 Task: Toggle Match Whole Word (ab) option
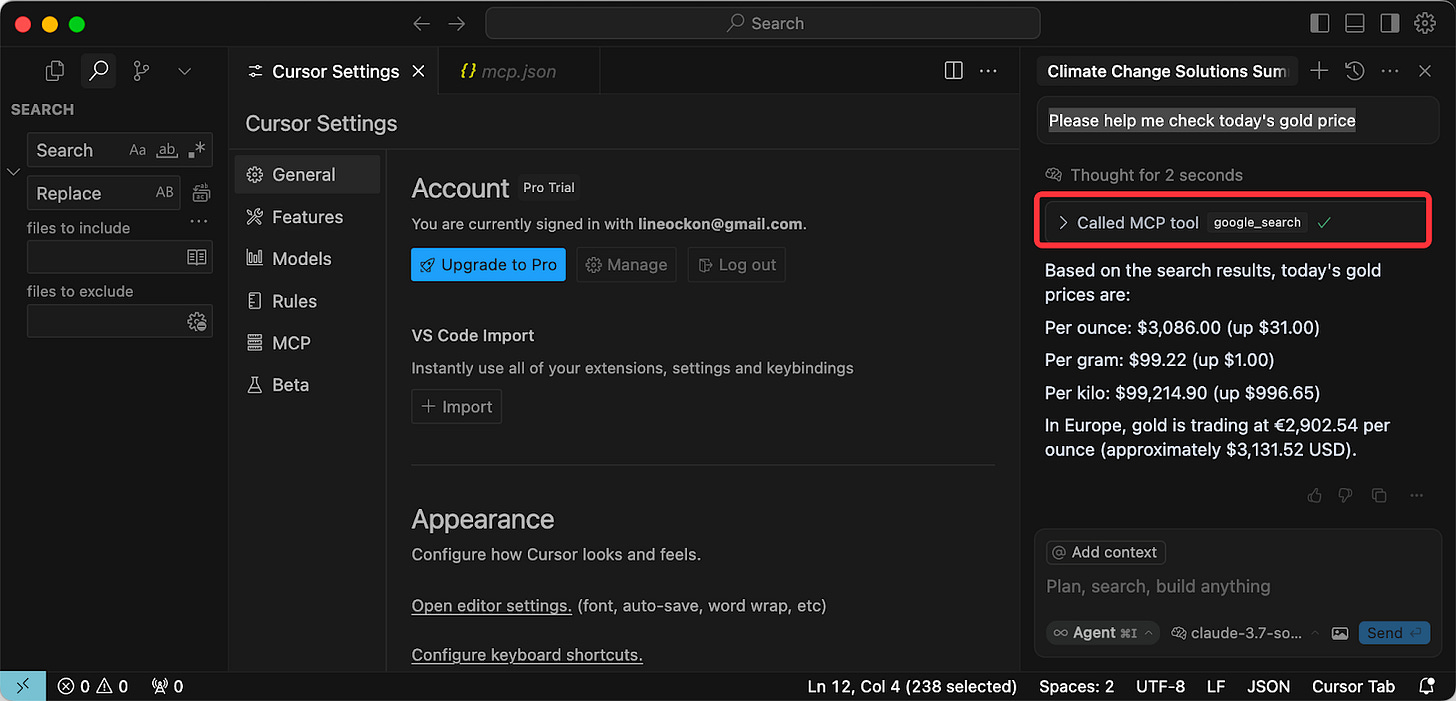167,150
